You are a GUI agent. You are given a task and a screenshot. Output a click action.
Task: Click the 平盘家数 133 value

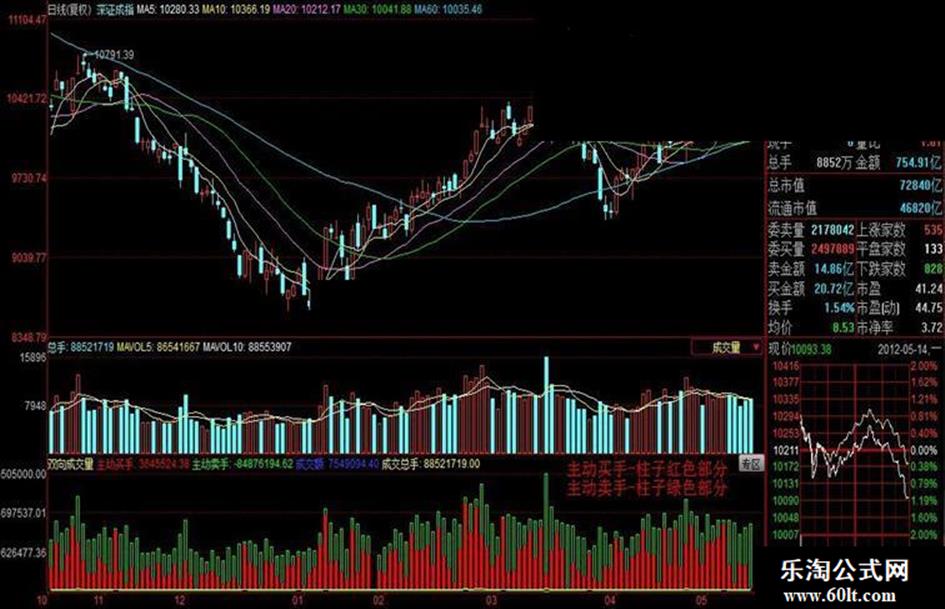coord(899,249)
